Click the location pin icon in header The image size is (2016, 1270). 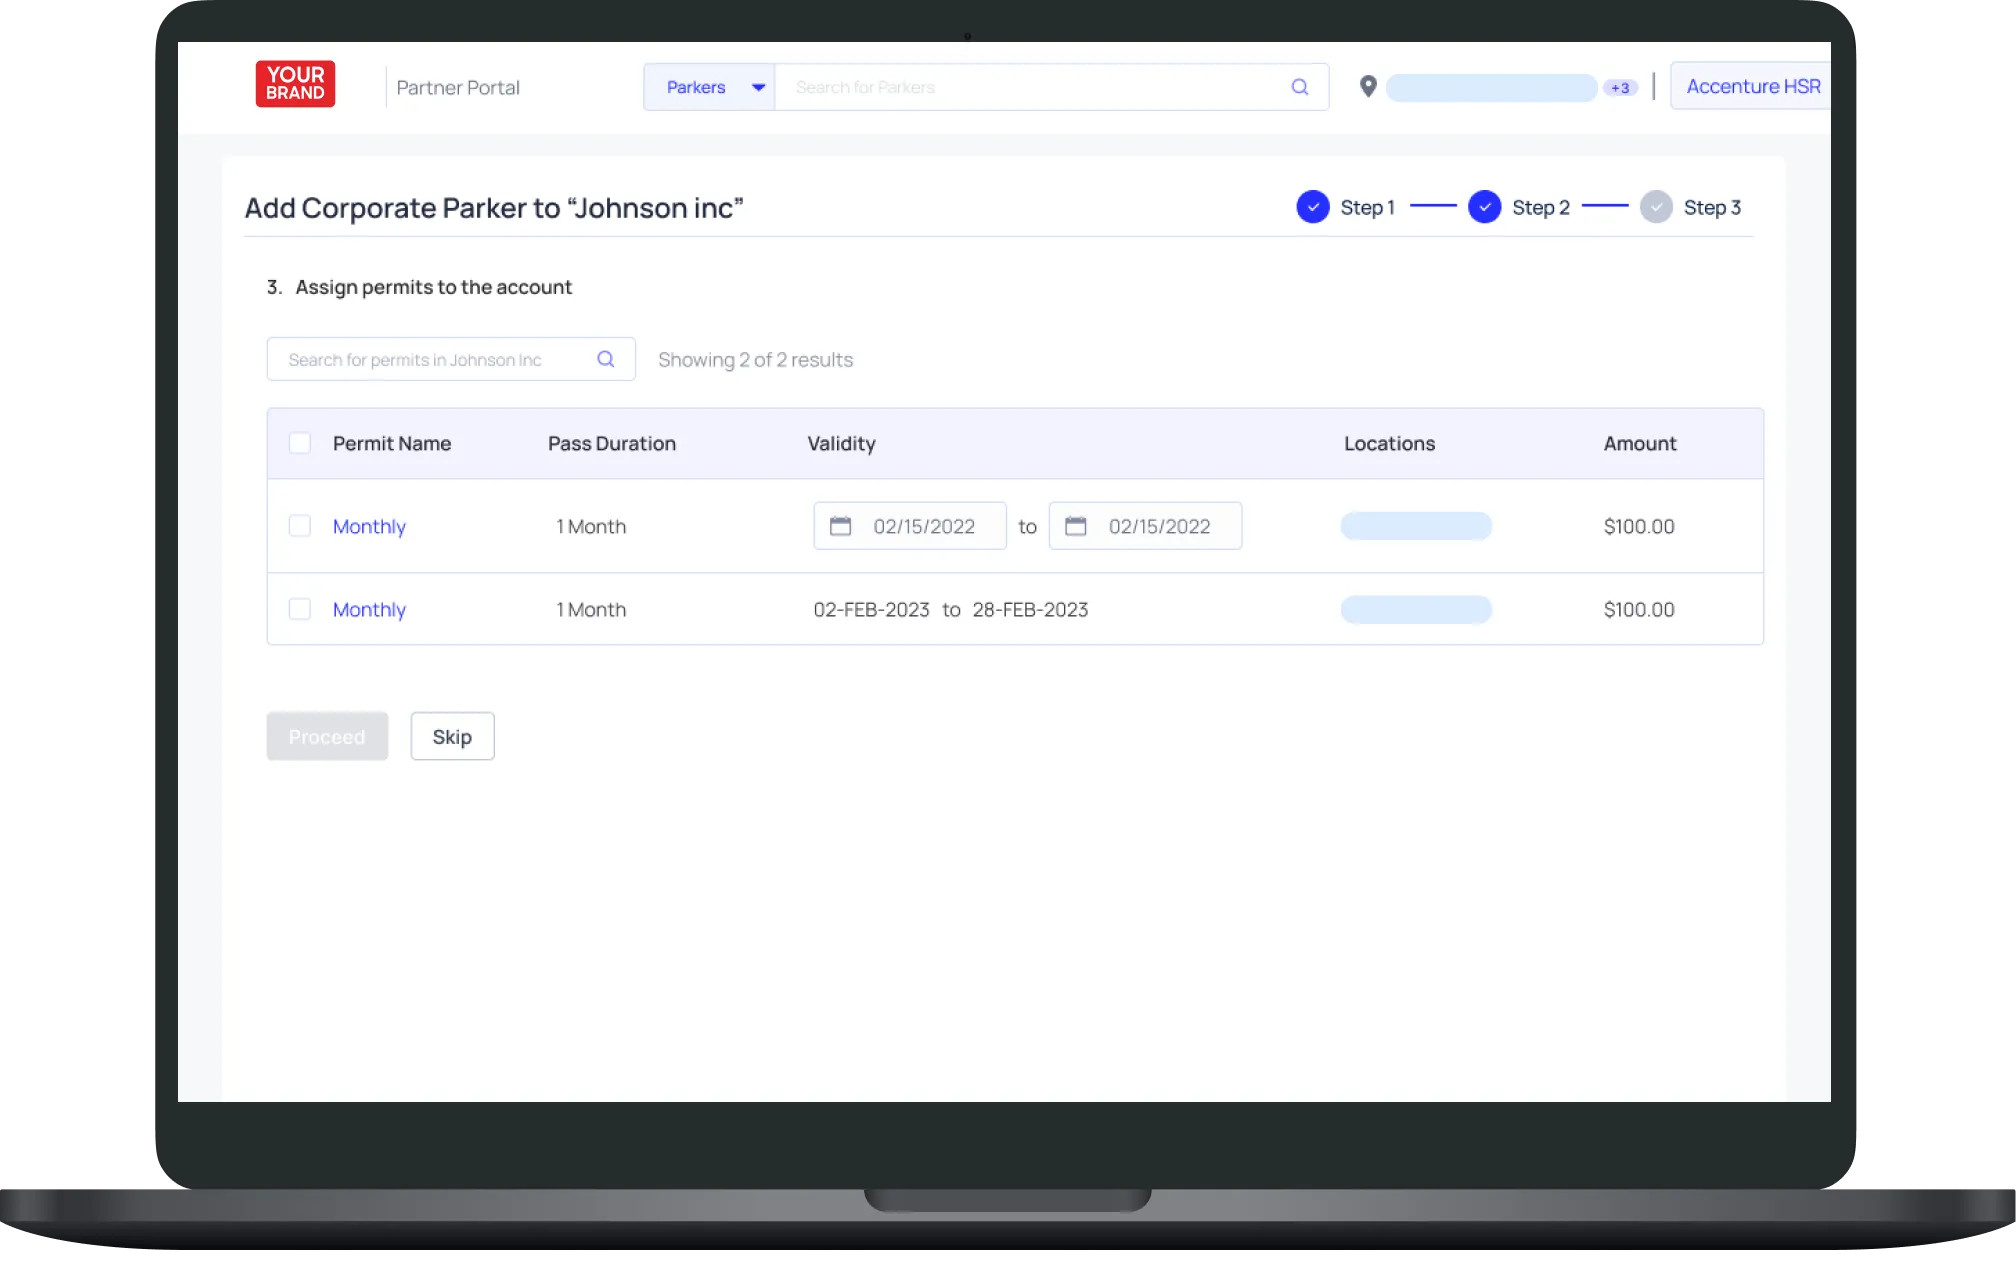pyautogui.click(x=1368, y=87)
